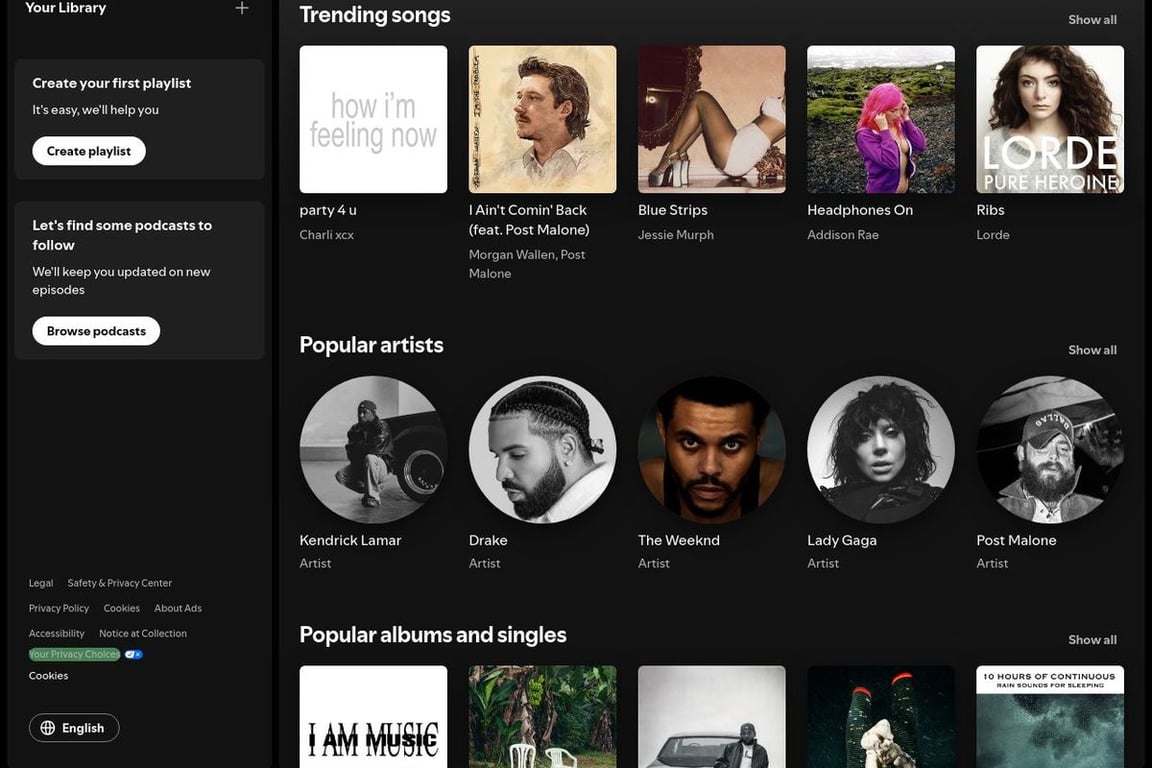
Task: Open the Cookies link beside Privacy Policy
Action: coord(121,608)
